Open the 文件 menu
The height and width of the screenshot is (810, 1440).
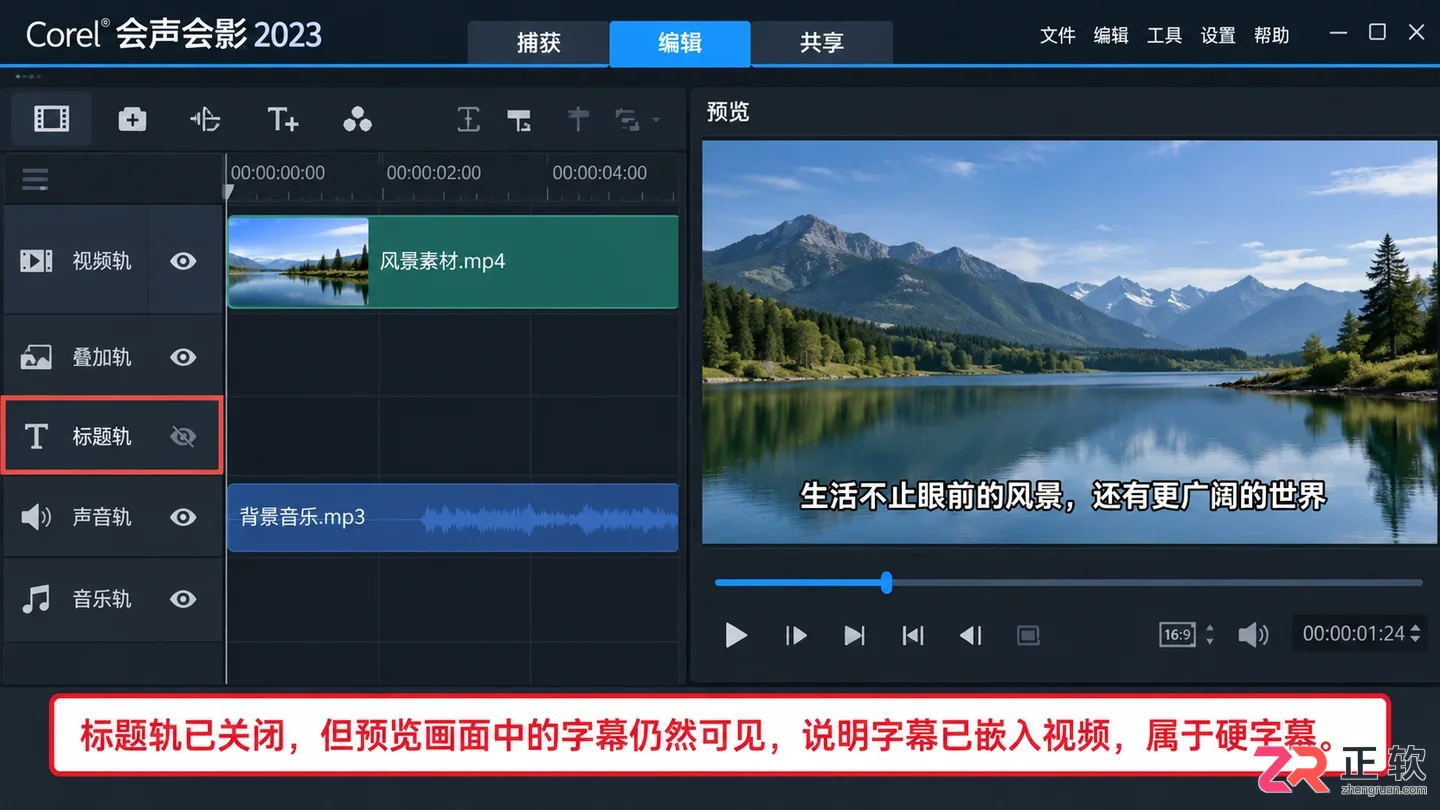click(x=1058, y=35)
